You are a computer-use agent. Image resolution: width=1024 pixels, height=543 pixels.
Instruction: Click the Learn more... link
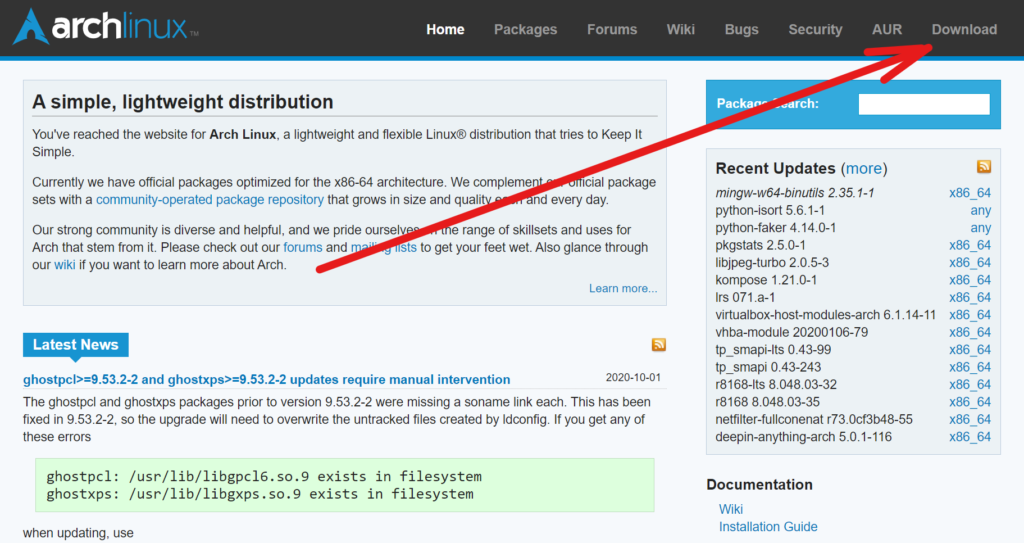click(623, 288)
